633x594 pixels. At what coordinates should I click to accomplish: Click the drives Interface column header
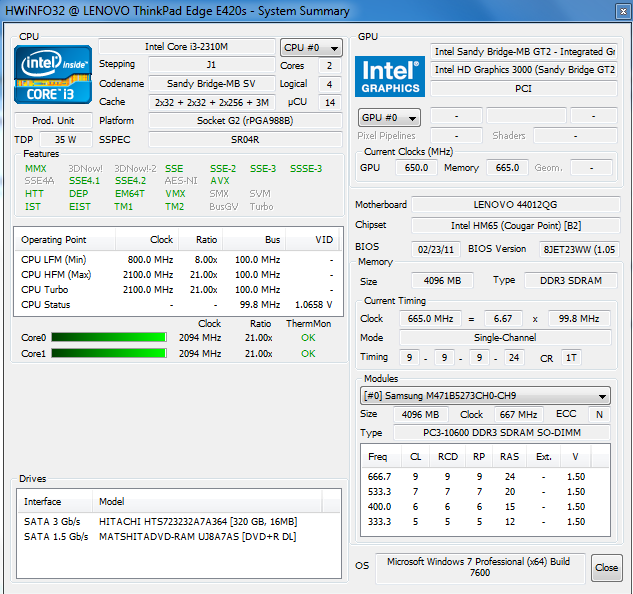pos(55,501)
